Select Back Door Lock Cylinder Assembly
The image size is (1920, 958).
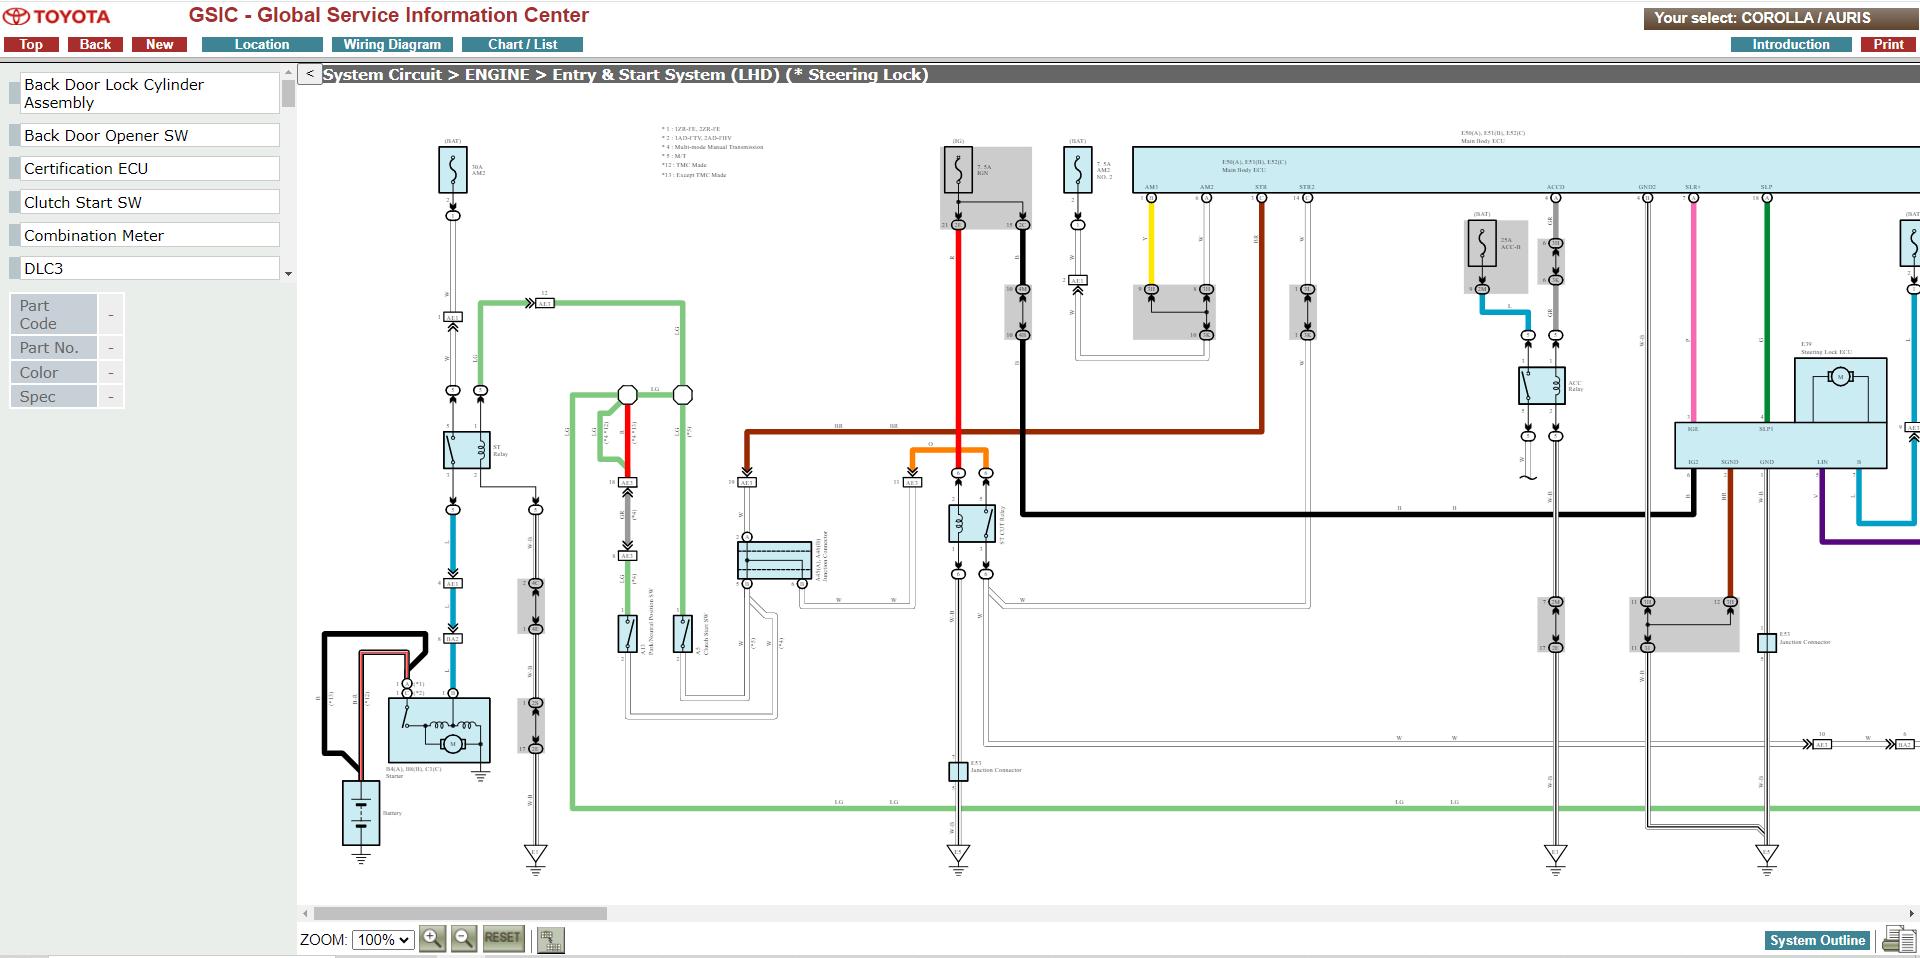pyautogui.click(x=149, y=93)
